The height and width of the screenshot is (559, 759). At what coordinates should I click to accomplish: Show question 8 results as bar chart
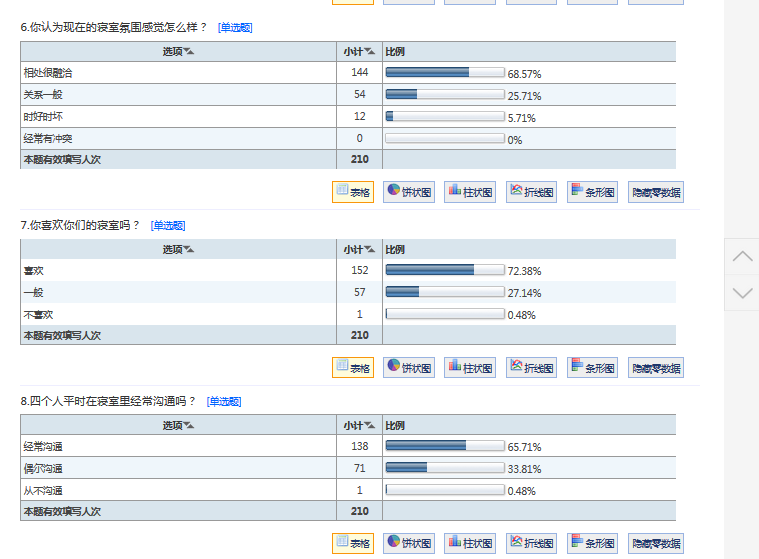pyautogui.click(x=592, y=543)
